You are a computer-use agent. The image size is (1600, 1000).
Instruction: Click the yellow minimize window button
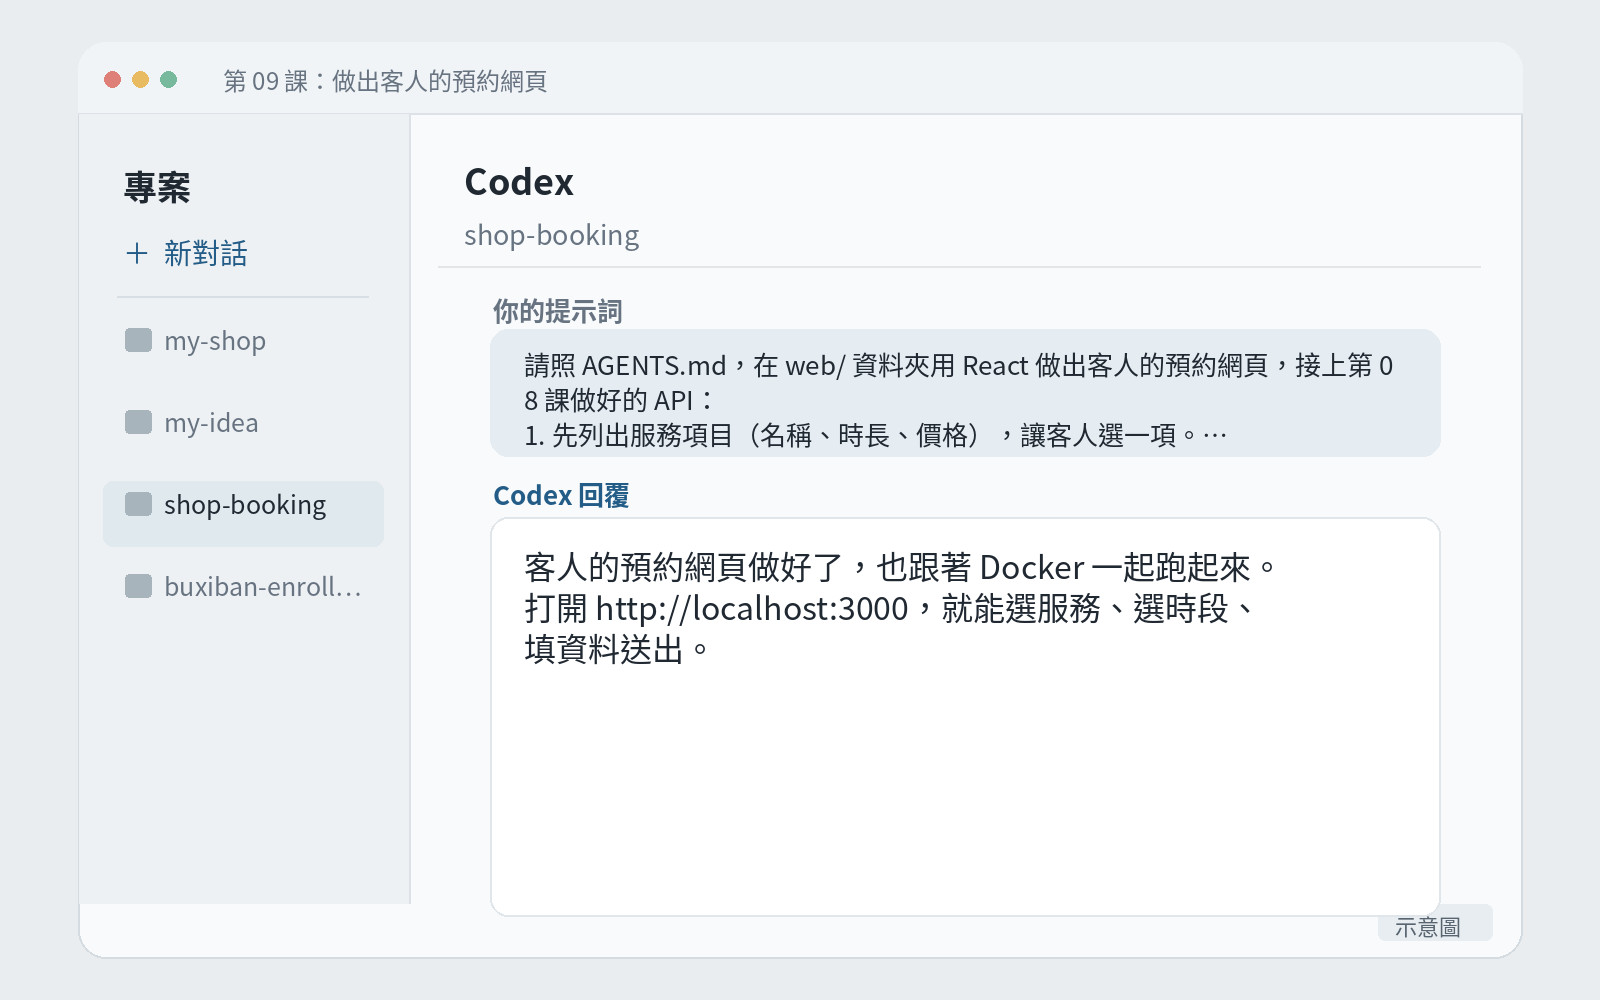point(141,80)
